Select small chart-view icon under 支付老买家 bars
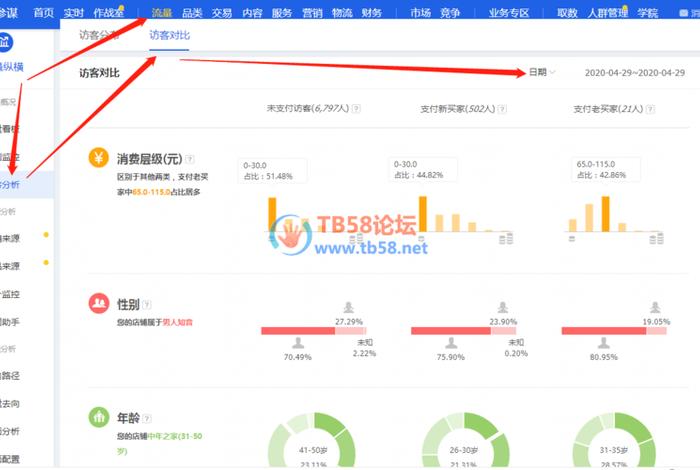 click(571, 239)
